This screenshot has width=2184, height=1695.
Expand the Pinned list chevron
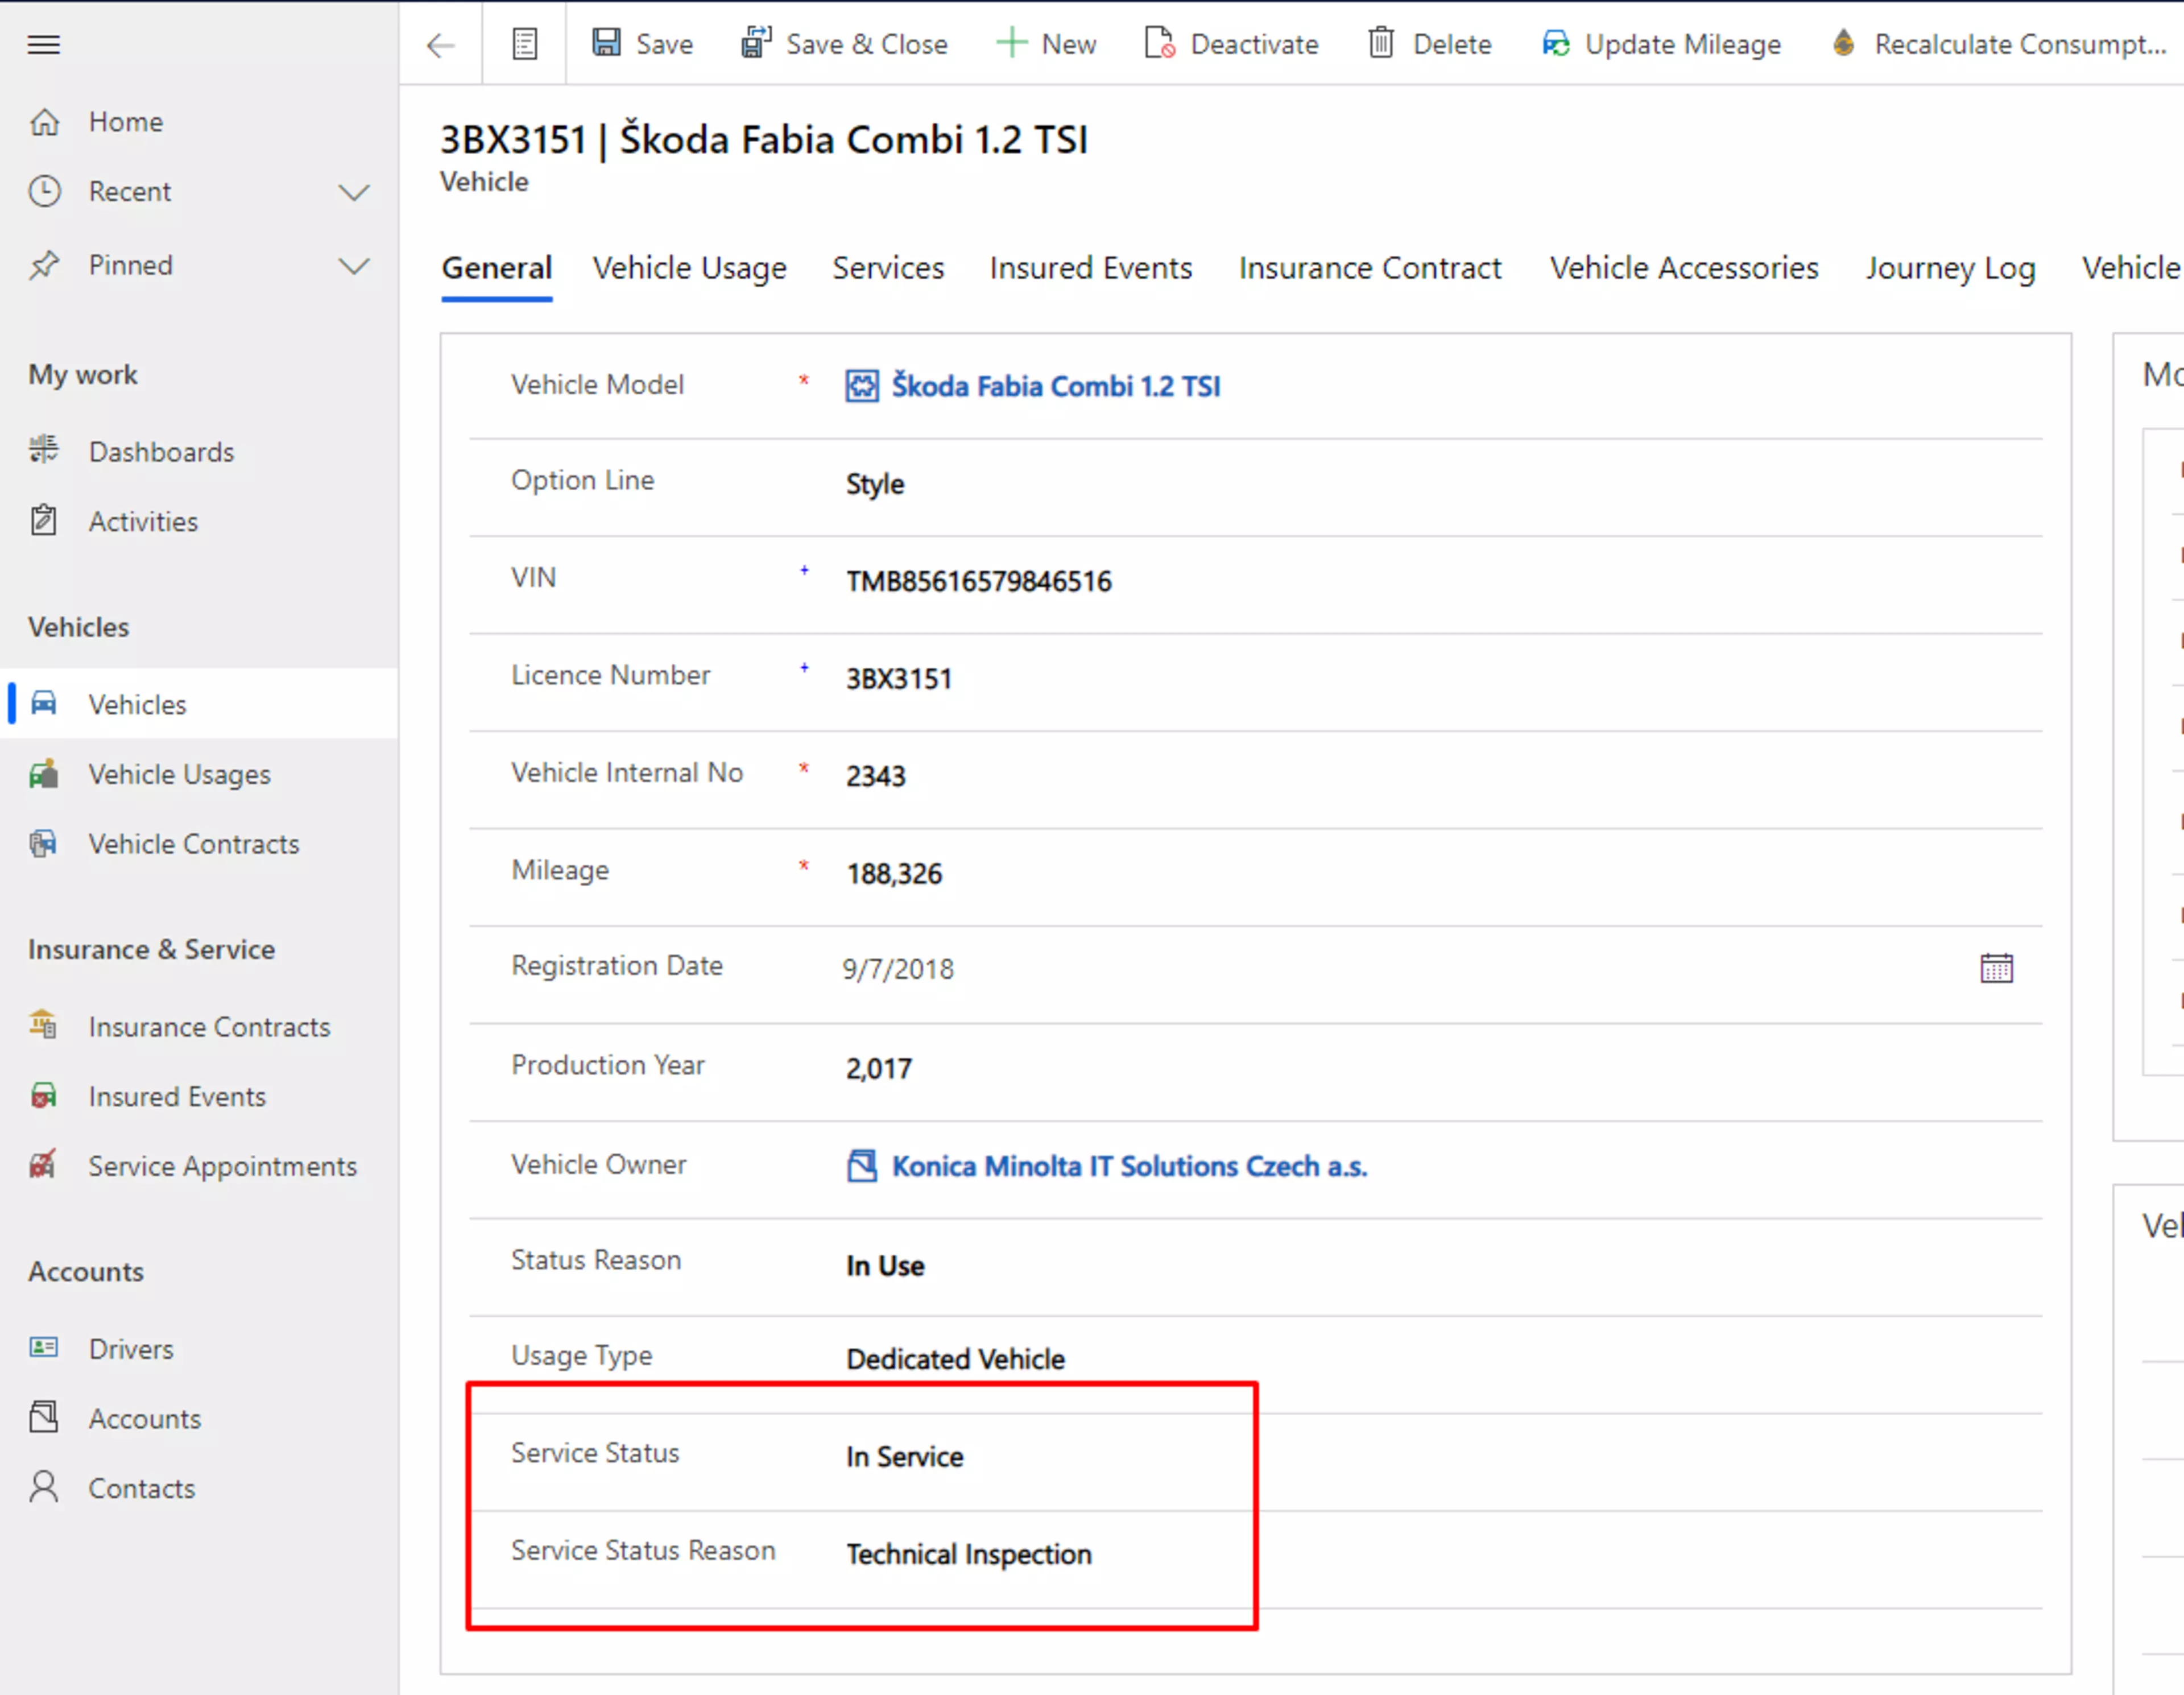pos(354,266)
